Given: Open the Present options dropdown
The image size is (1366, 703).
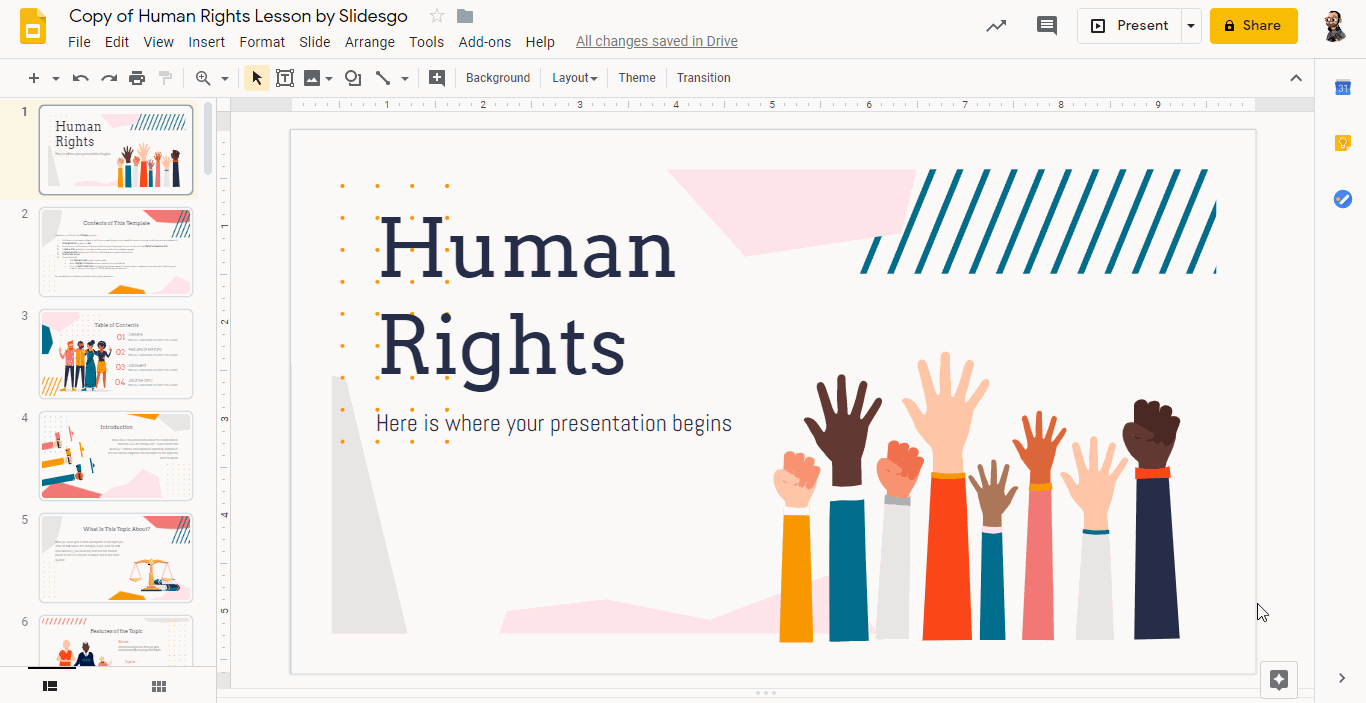Looking at the screenshot, I should tap(1190, 26).
